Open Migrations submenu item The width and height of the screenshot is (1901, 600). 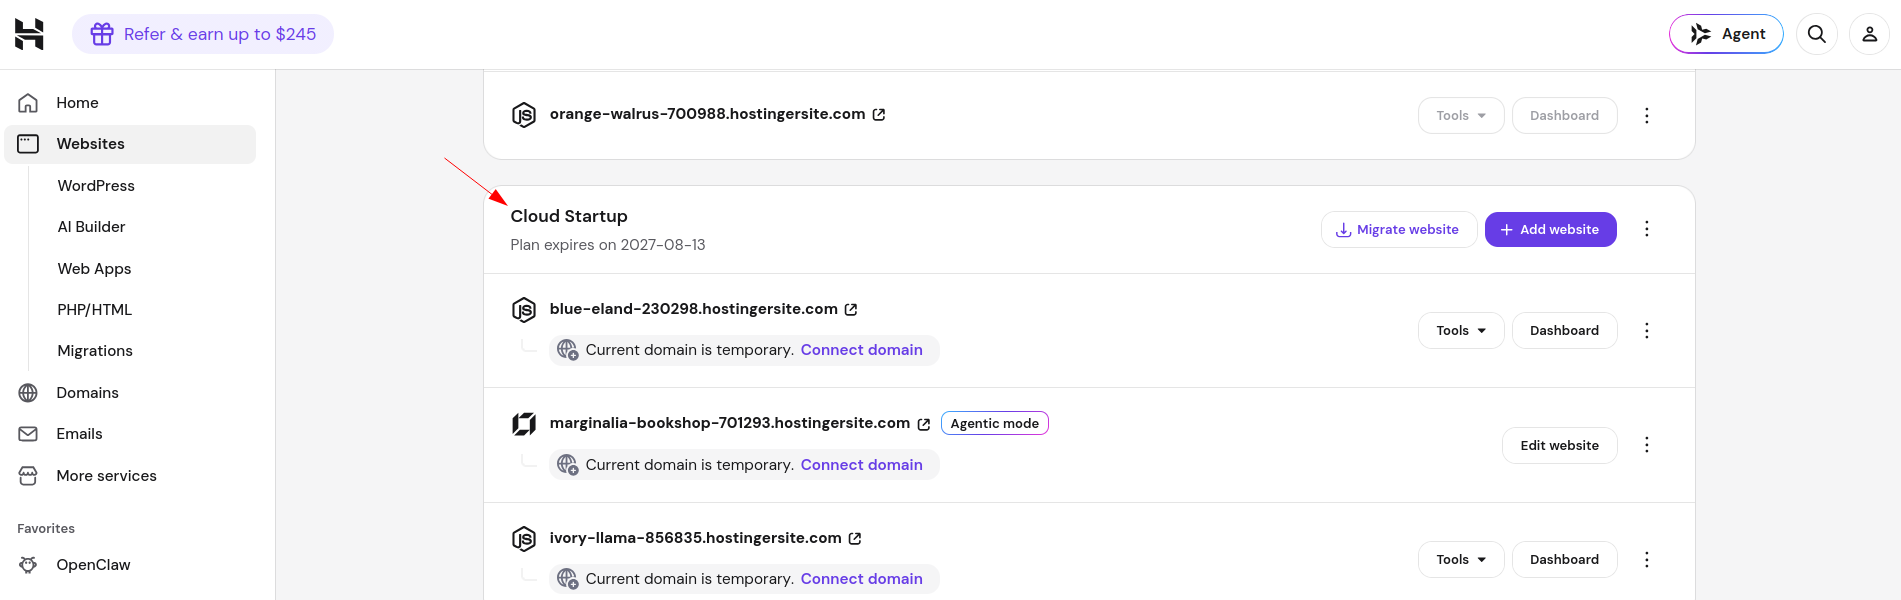coord(95,351)
